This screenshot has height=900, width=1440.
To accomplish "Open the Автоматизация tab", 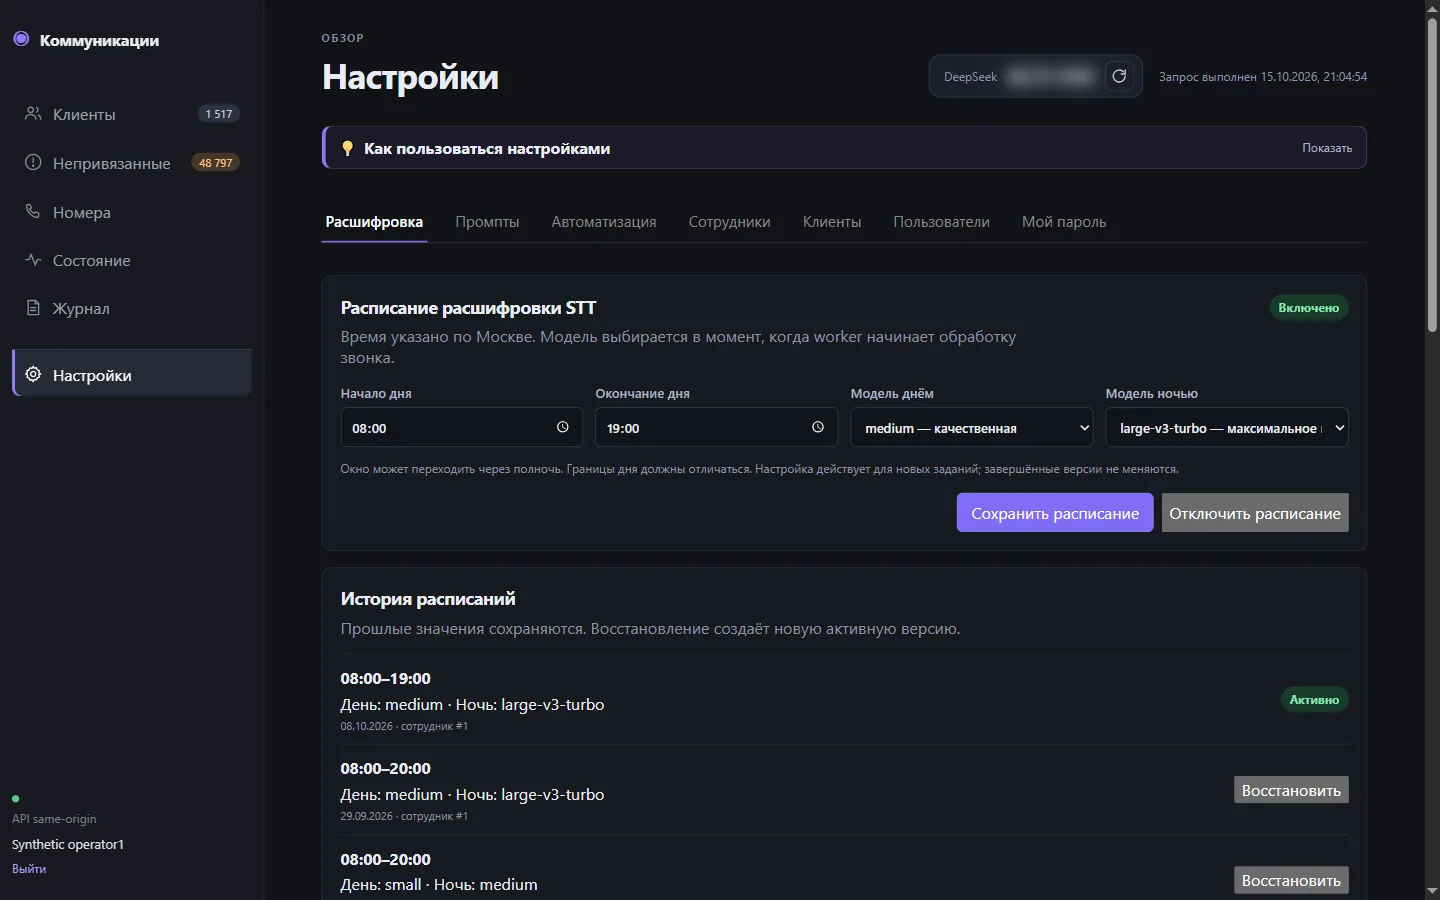I will click(604, 222).
